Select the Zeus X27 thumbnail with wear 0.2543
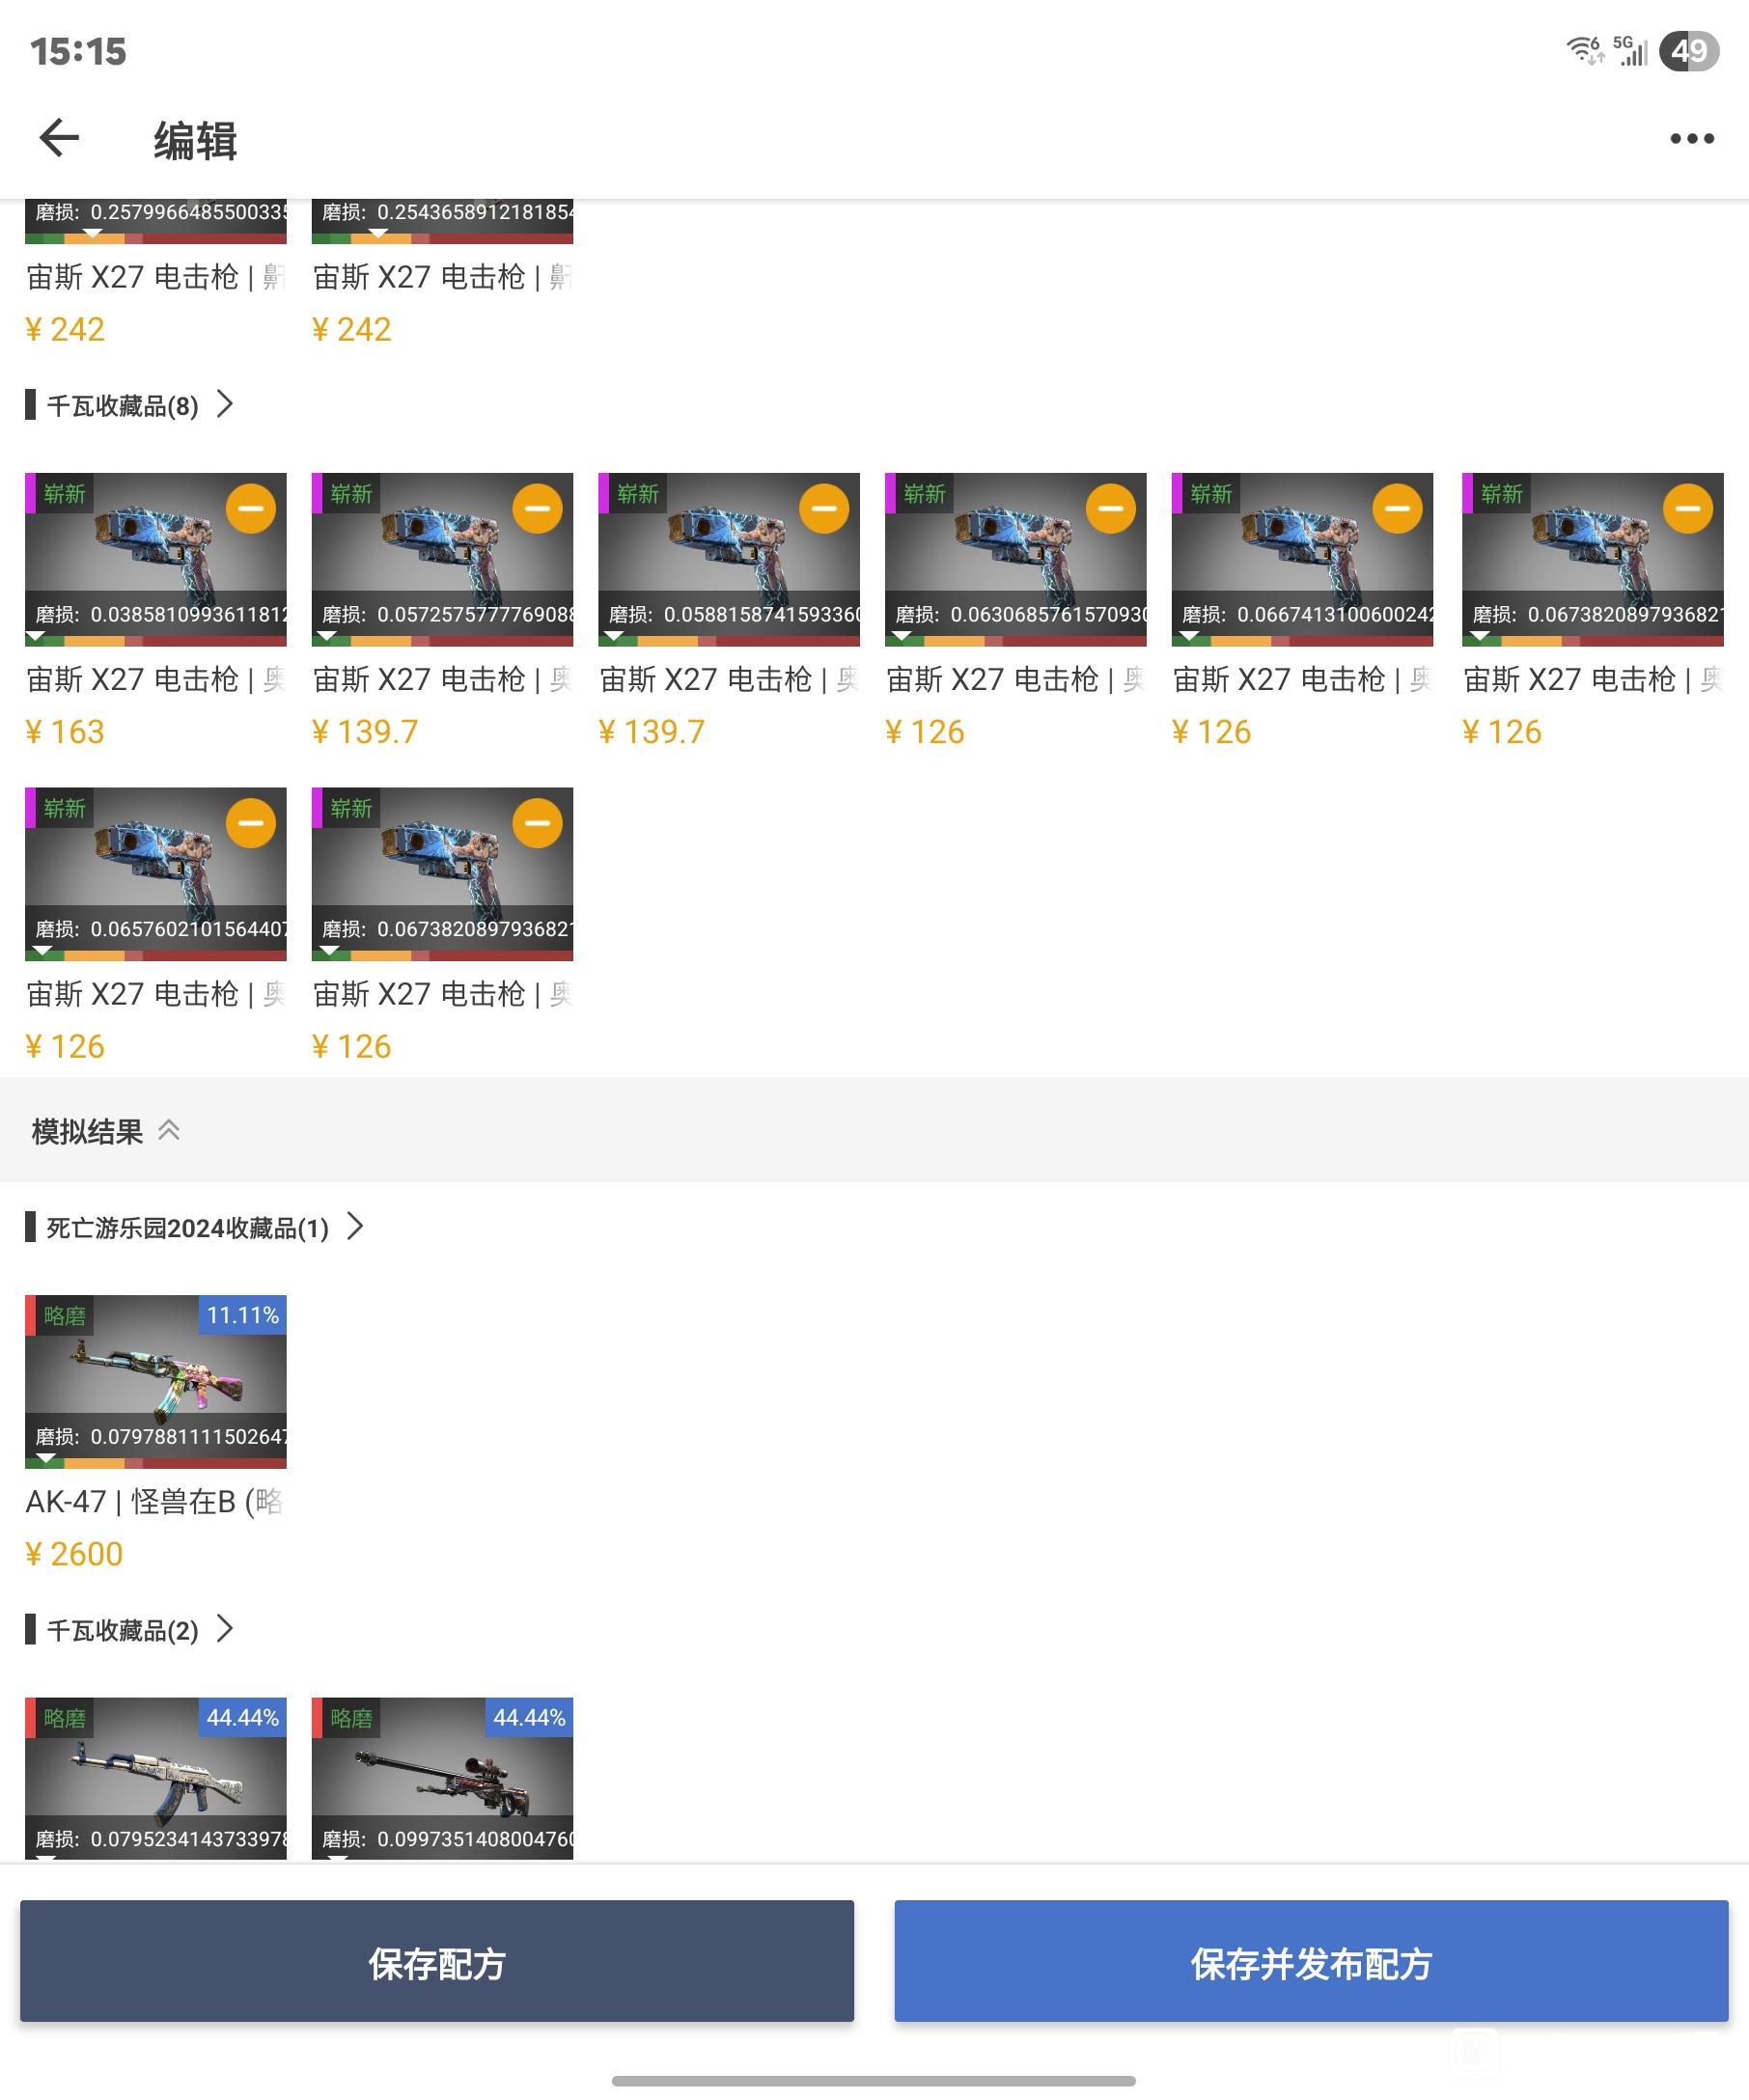1749x2100 pixels. [x=442, y=222]
